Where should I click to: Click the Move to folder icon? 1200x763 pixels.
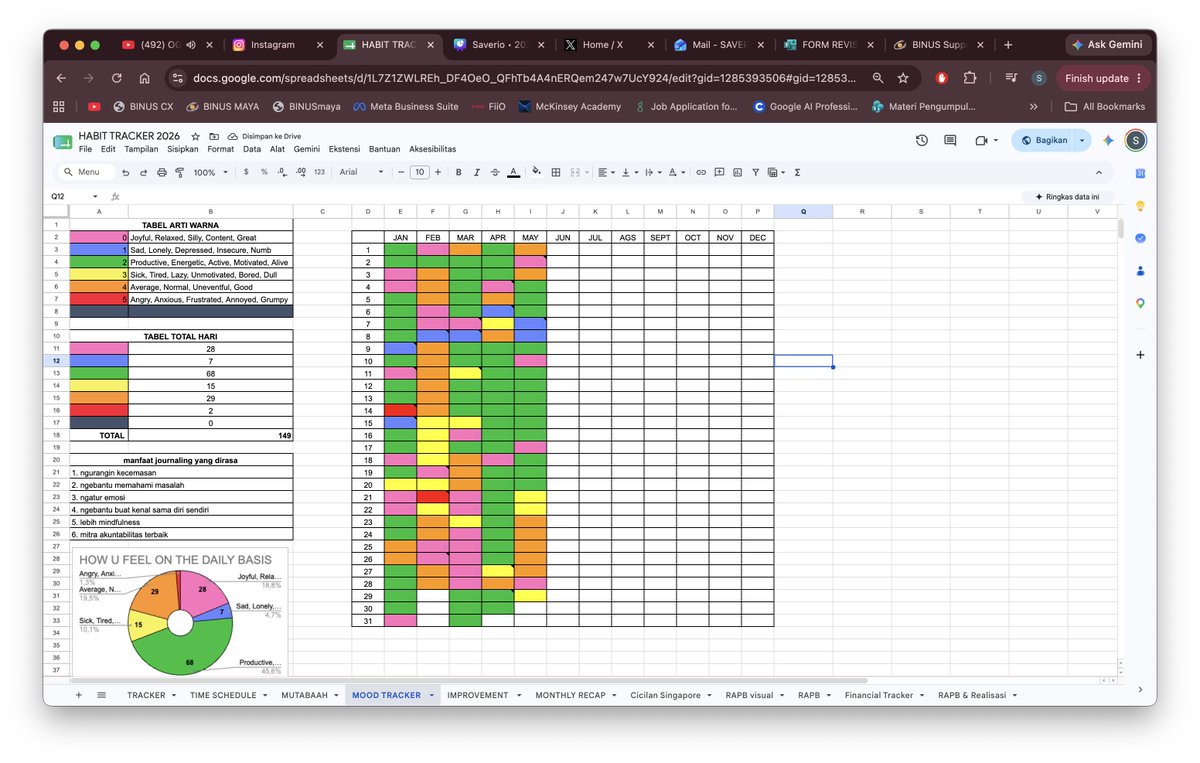(214, 136)
